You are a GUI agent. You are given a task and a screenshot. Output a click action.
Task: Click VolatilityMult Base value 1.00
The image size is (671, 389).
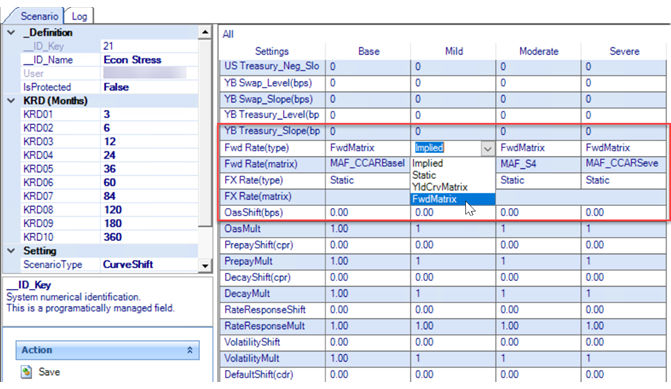tap(339, 359)
